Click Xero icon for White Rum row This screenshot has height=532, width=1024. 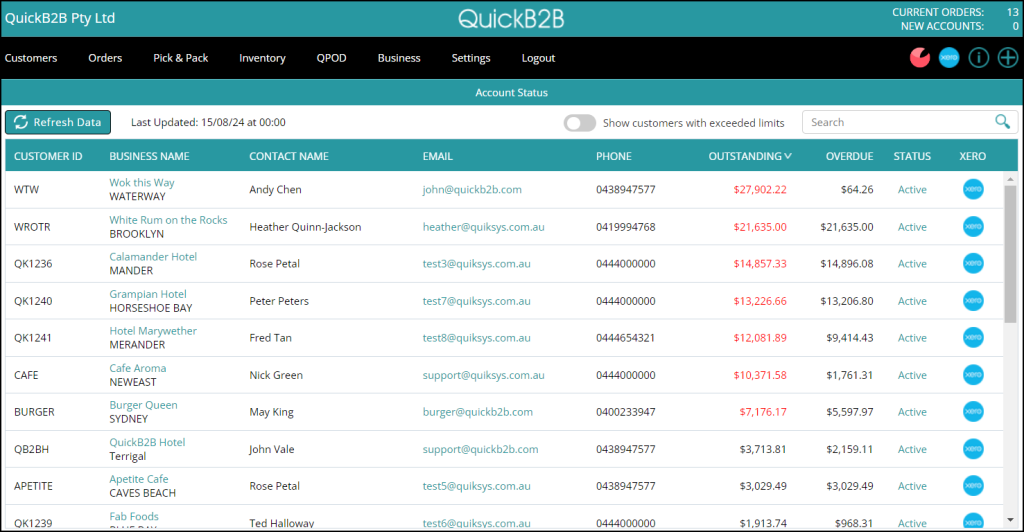click(973, 227)
